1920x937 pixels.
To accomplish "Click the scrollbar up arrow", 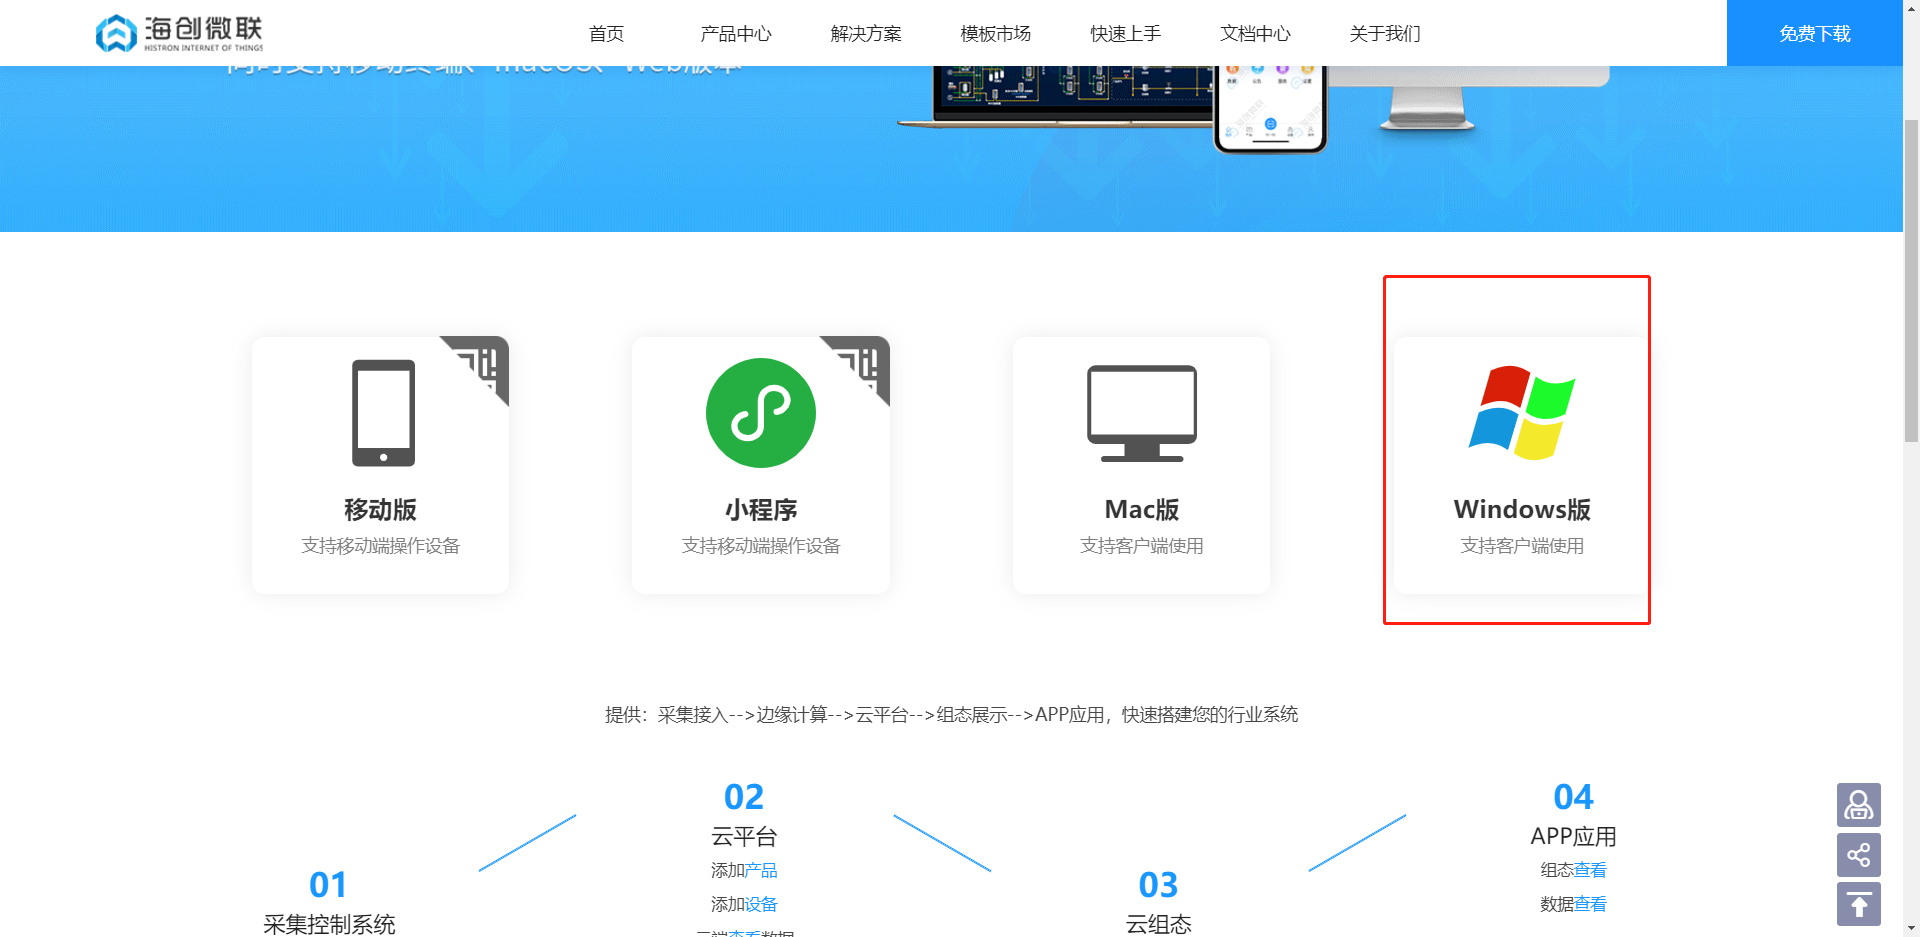I will pos(1911,8).
